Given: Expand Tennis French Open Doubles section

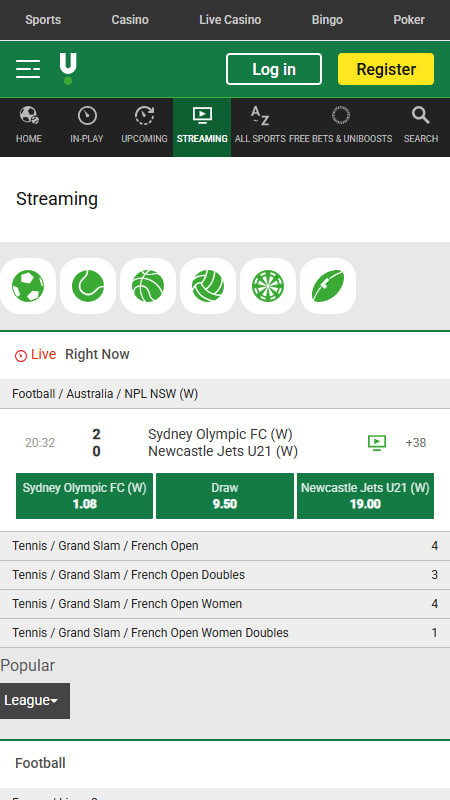Looking at the screenshot, I should [x=225, y=574].
